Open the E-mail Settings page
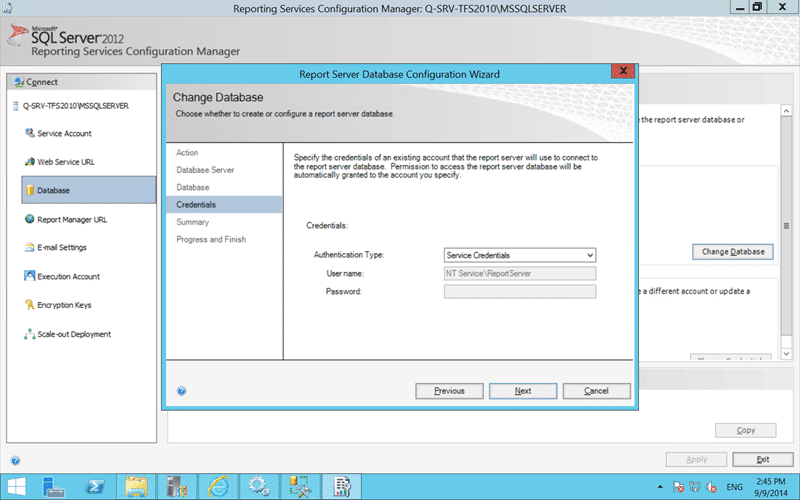Viewport: 800px width, 500px height. click(62, 247)
